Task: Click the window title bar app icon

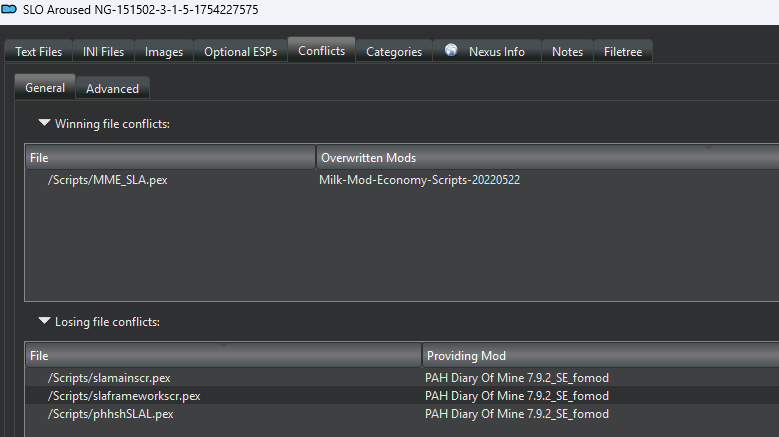Action: (x=9, y=9)
